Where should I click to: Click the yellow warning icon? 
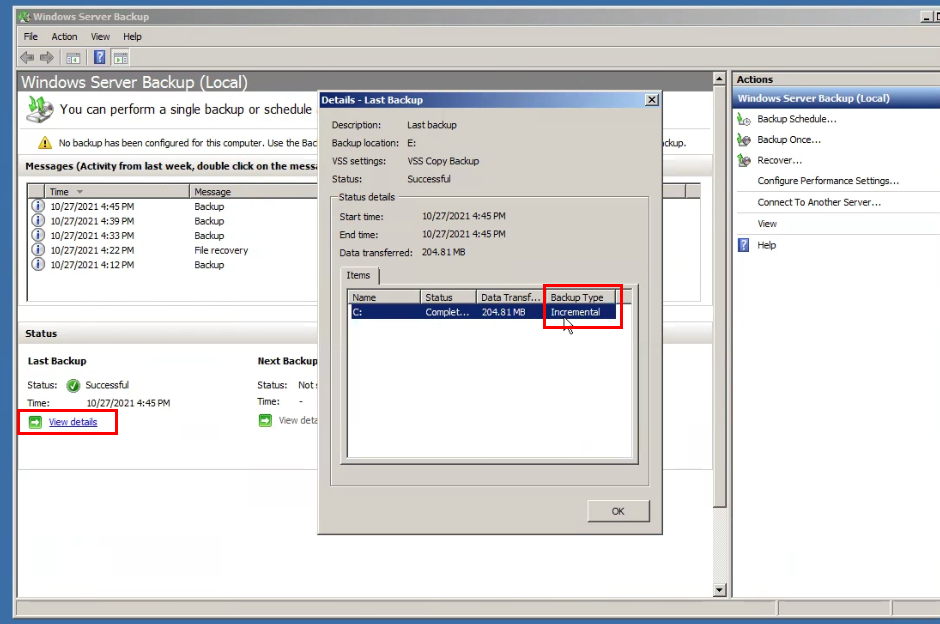tap(45, 143)
